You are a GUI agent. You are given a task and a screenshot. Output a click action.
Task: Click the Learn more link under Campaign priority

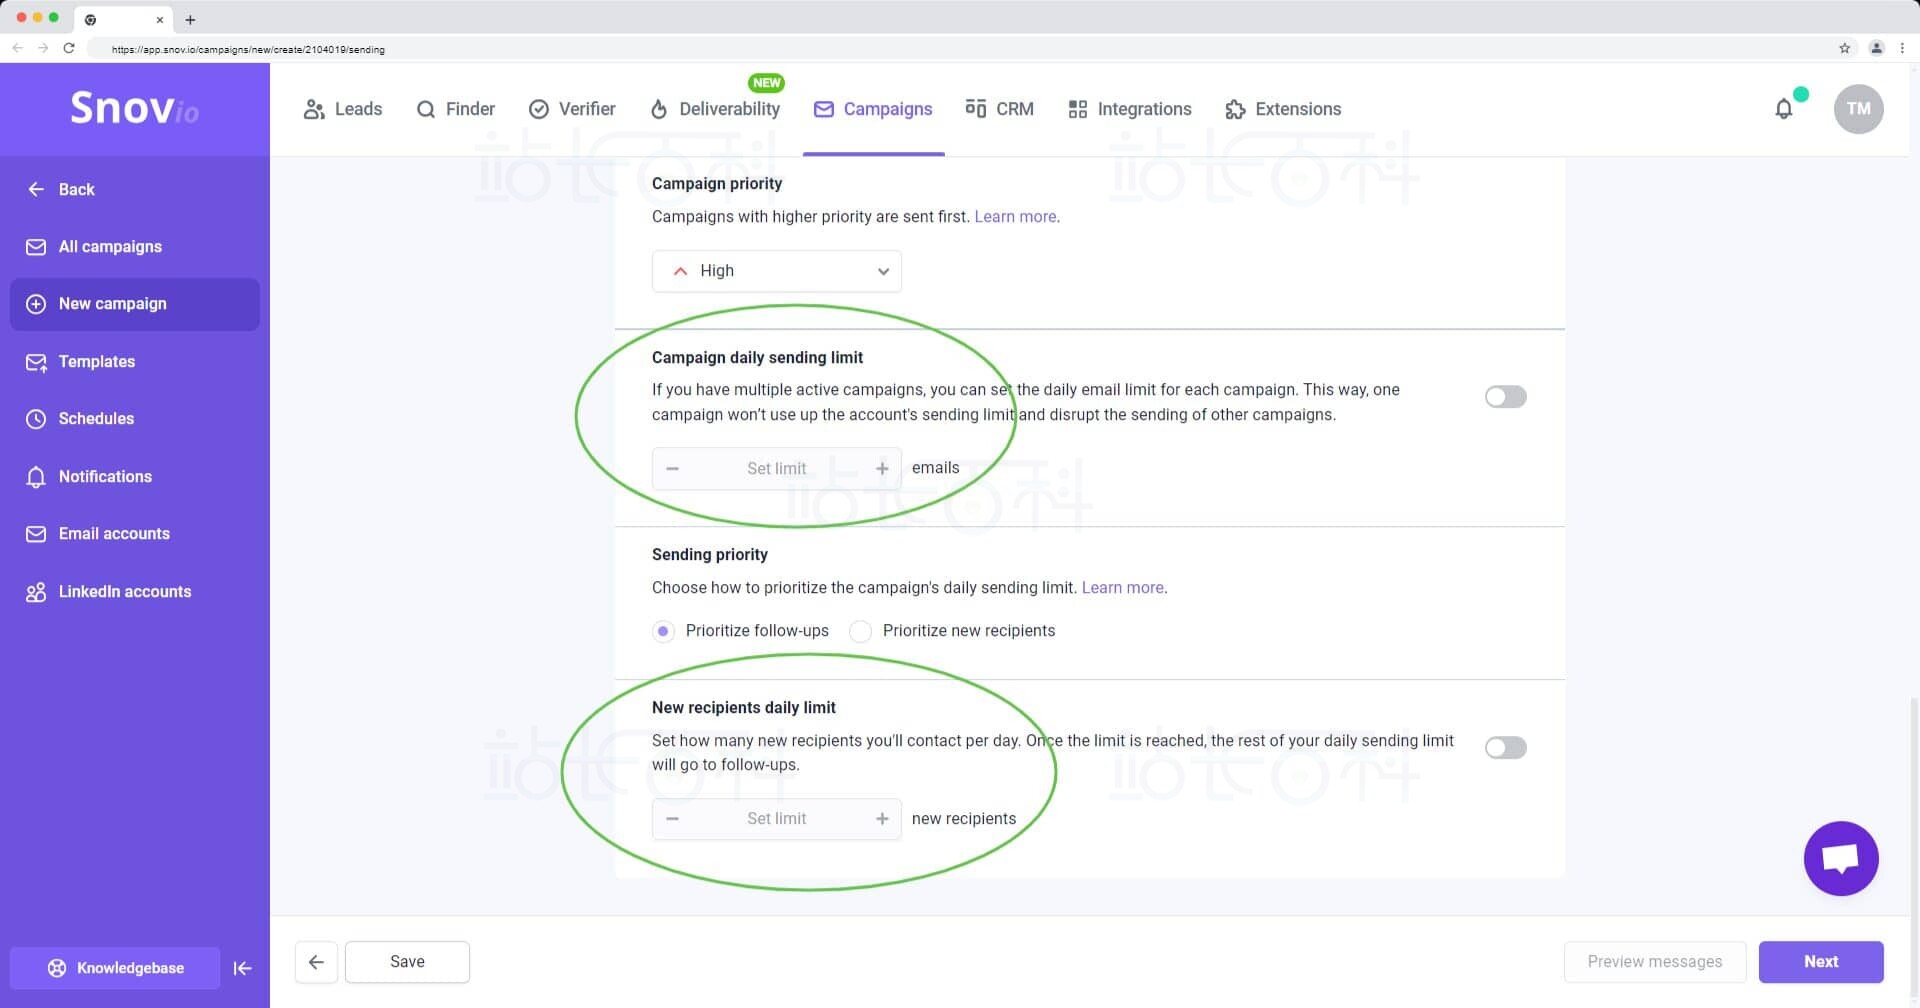coord(1015,217)
